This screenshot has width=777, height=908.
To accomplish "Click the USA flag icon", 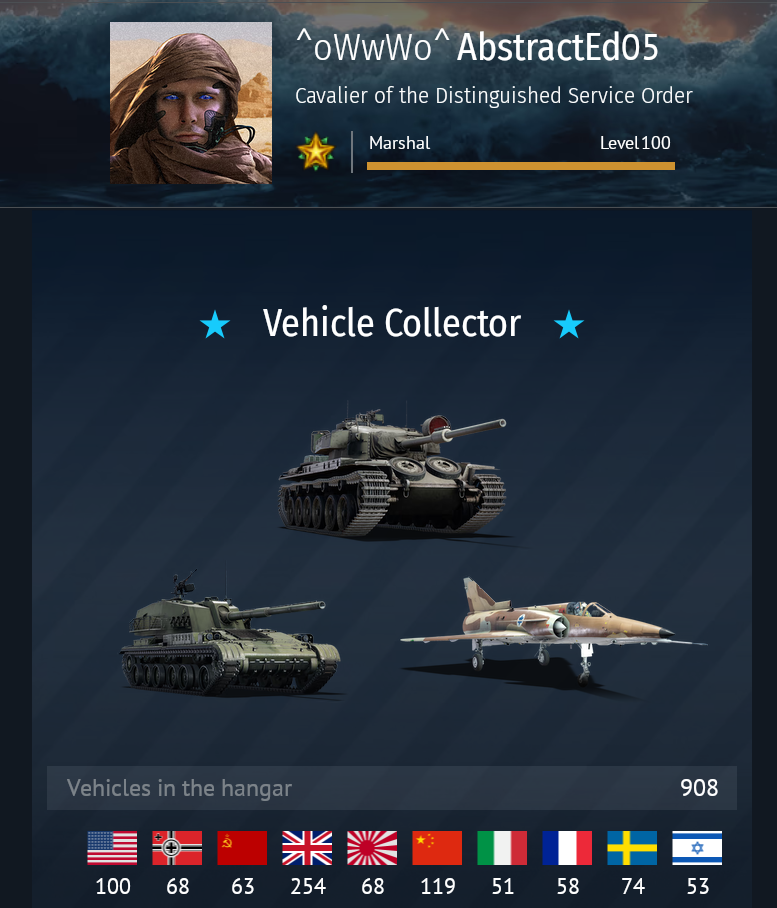I will pos(112,848).
